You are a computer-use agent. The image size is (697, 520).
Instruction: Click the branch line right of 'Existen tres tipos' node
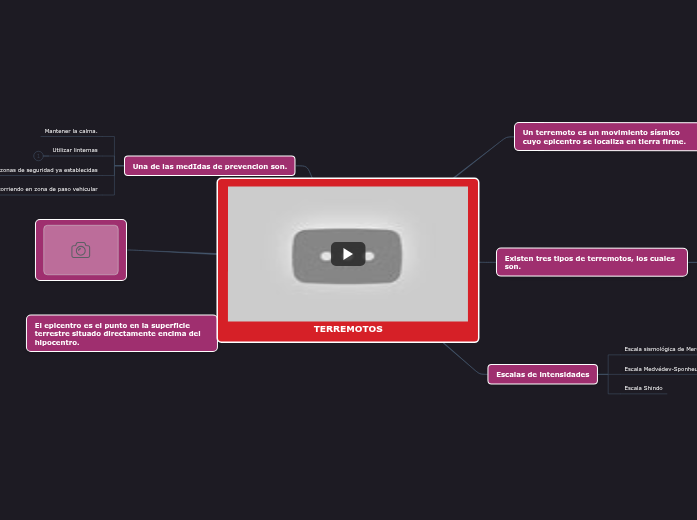[x=692, y=263]
